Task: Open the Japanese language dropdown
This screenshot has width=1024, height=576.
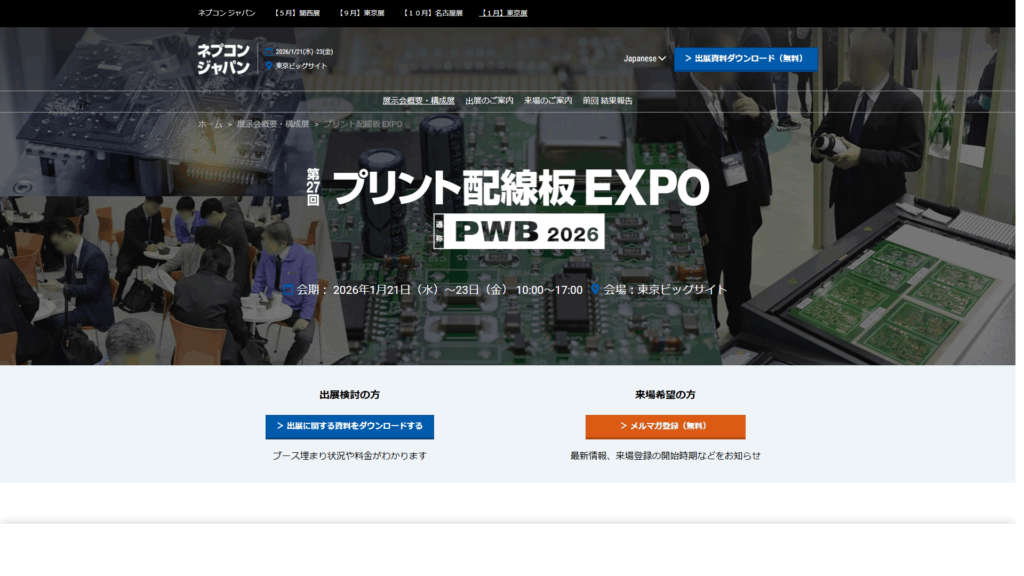Action: (x=645, y=59)
